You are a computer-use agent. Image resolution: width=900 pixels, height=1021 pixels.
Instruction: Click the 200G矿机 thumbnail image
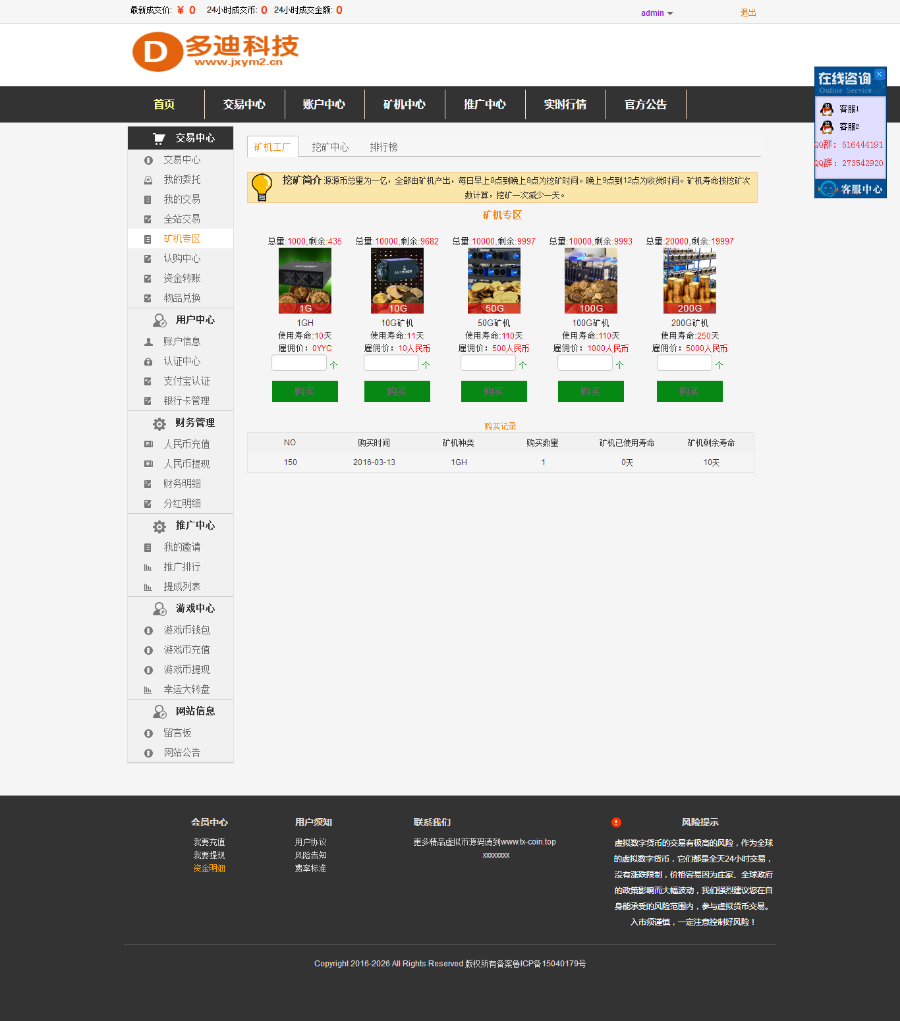tap(690, 281)
